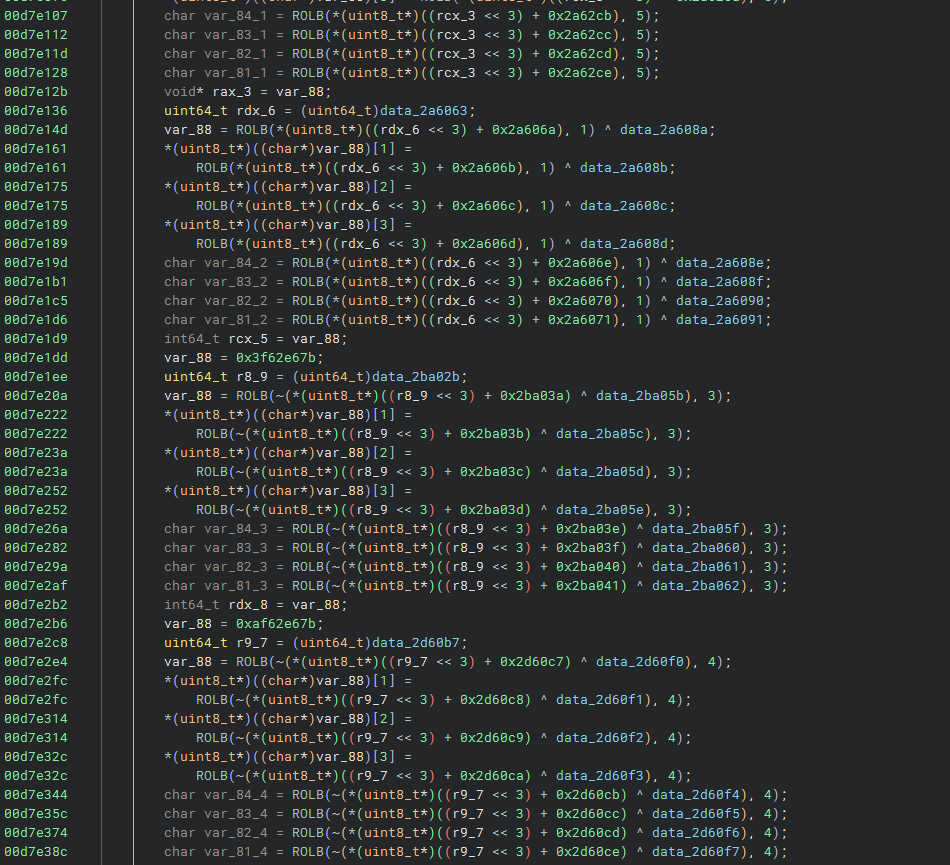Select the rcx_5 variable name
The image size is (950, 865).
tap(247, 339)
